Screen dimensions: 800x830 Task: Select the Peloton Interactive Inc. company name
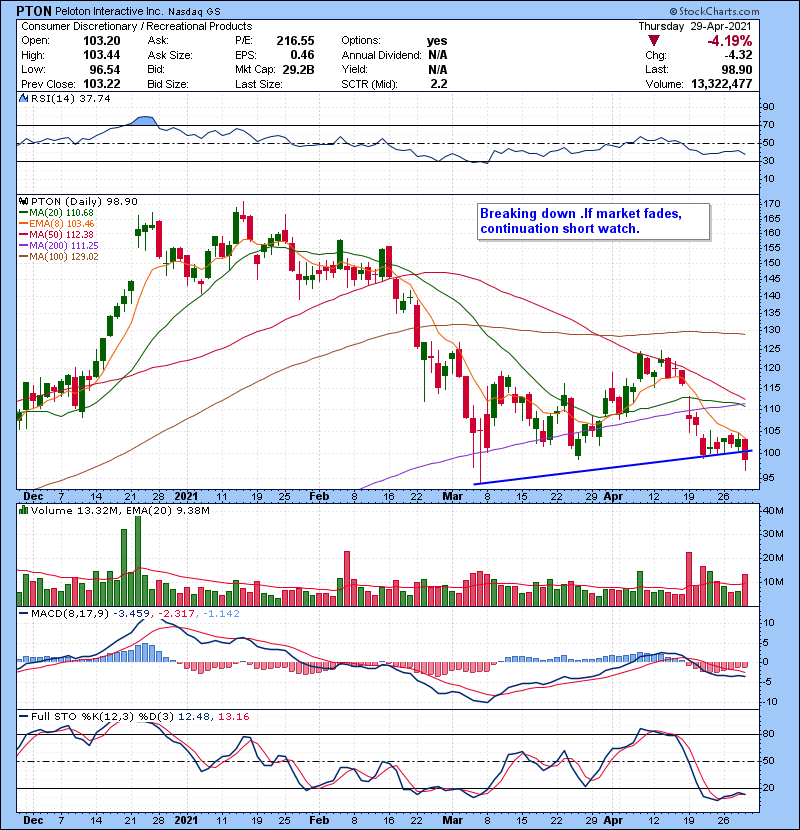point(110,11)
